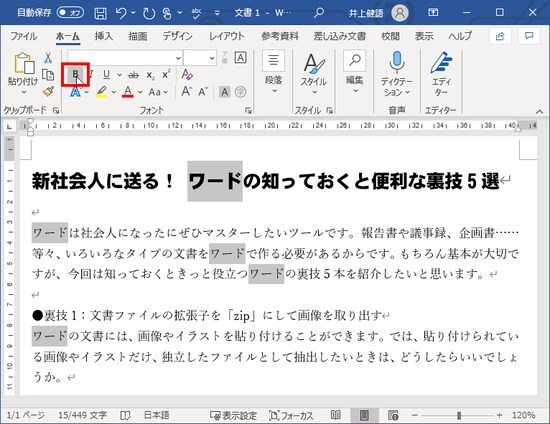Open the font color dropdown arrow
550x424 pixels.
click(140, 92)
